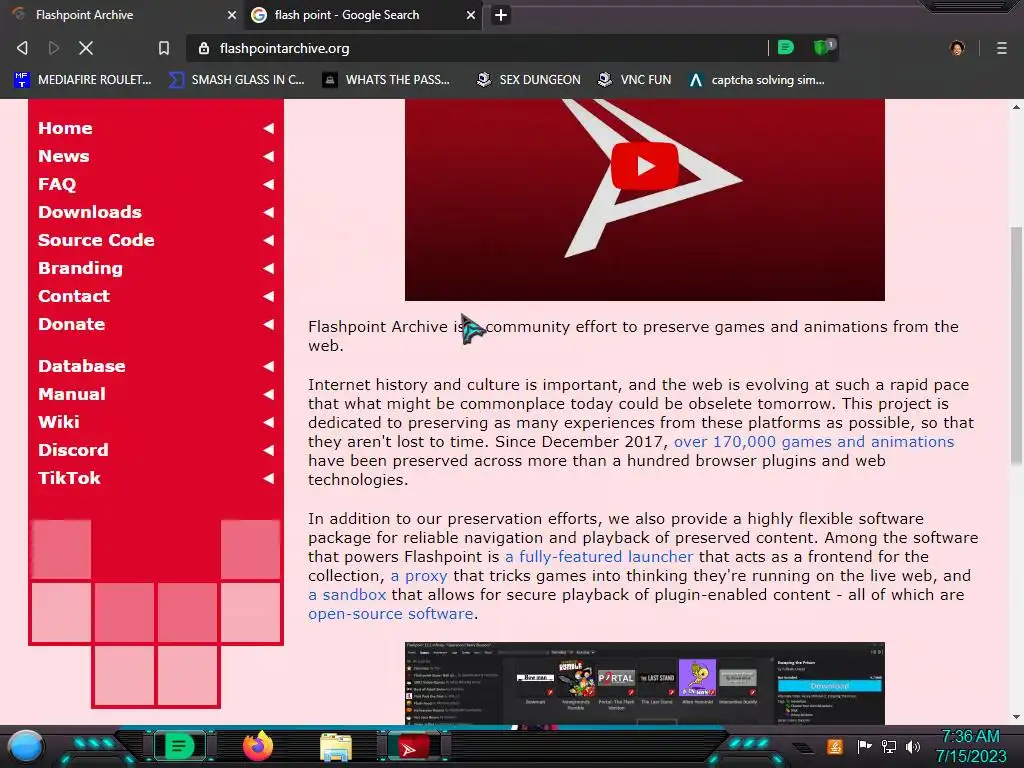This screenshot has width=1024, height=768.
Task: Switch to the Flashpoint Archive tab
Action: pos(122,15)
